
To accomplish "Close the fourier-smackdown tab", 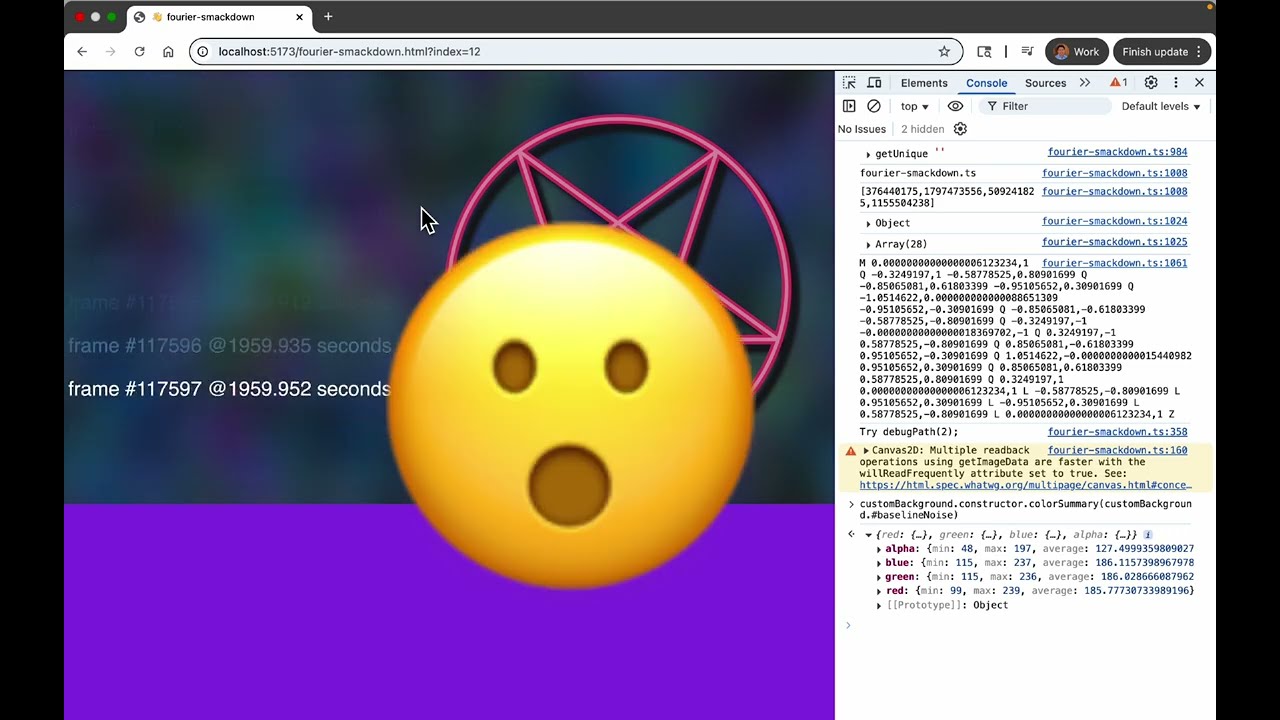I will pyautogui.click(x=299, y=17).
